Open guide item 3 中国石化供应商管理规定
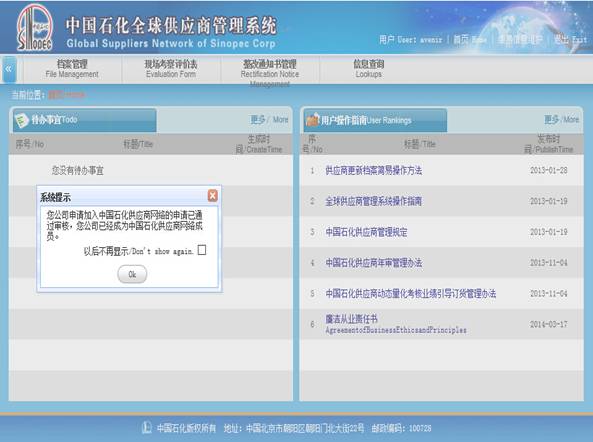Image resolution: width=593 pixels, height=442 pixels. click(366, 232)
